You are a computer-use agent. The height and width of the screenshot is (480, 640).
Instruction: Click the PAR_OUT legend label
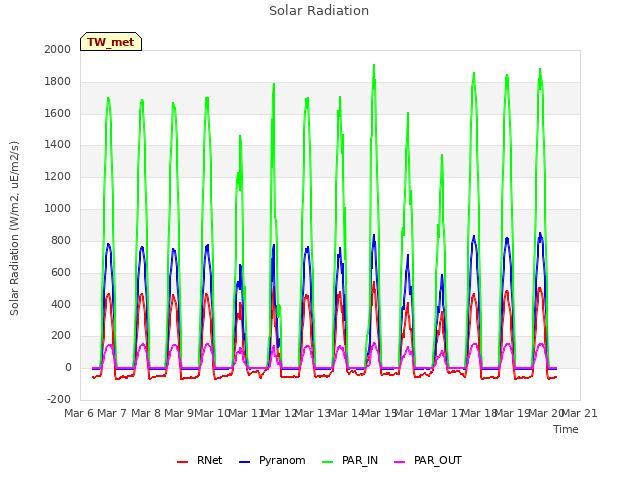[438, 460]
